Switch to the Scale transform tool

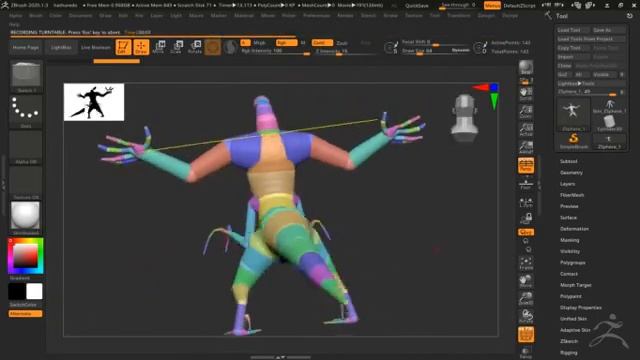(x=176, y=47)
